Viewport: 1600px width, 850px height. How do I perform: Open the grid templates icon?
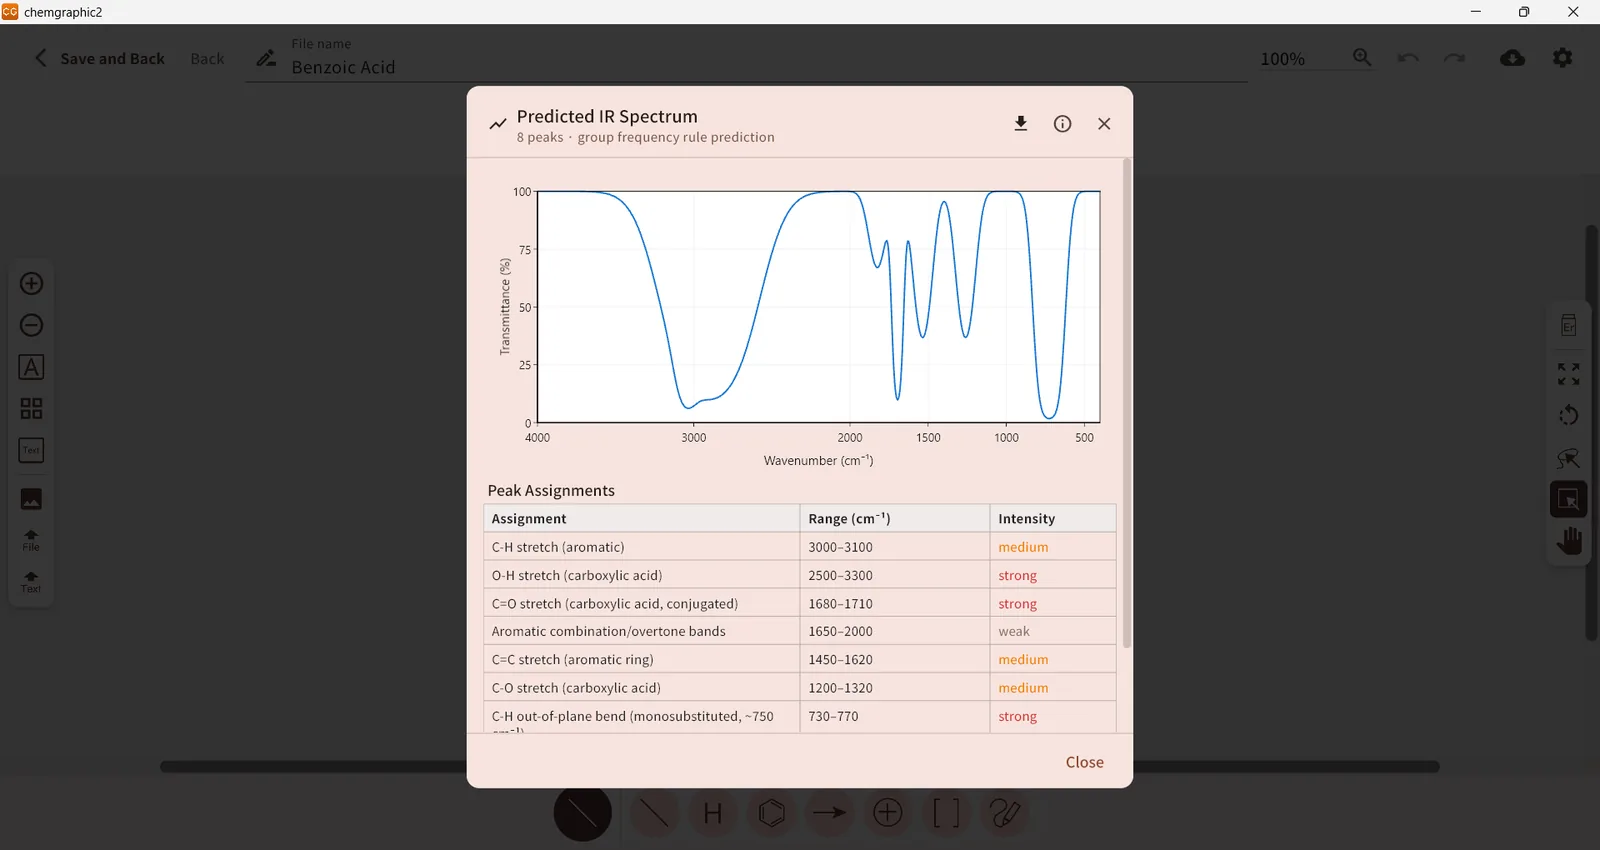[31, 408]
